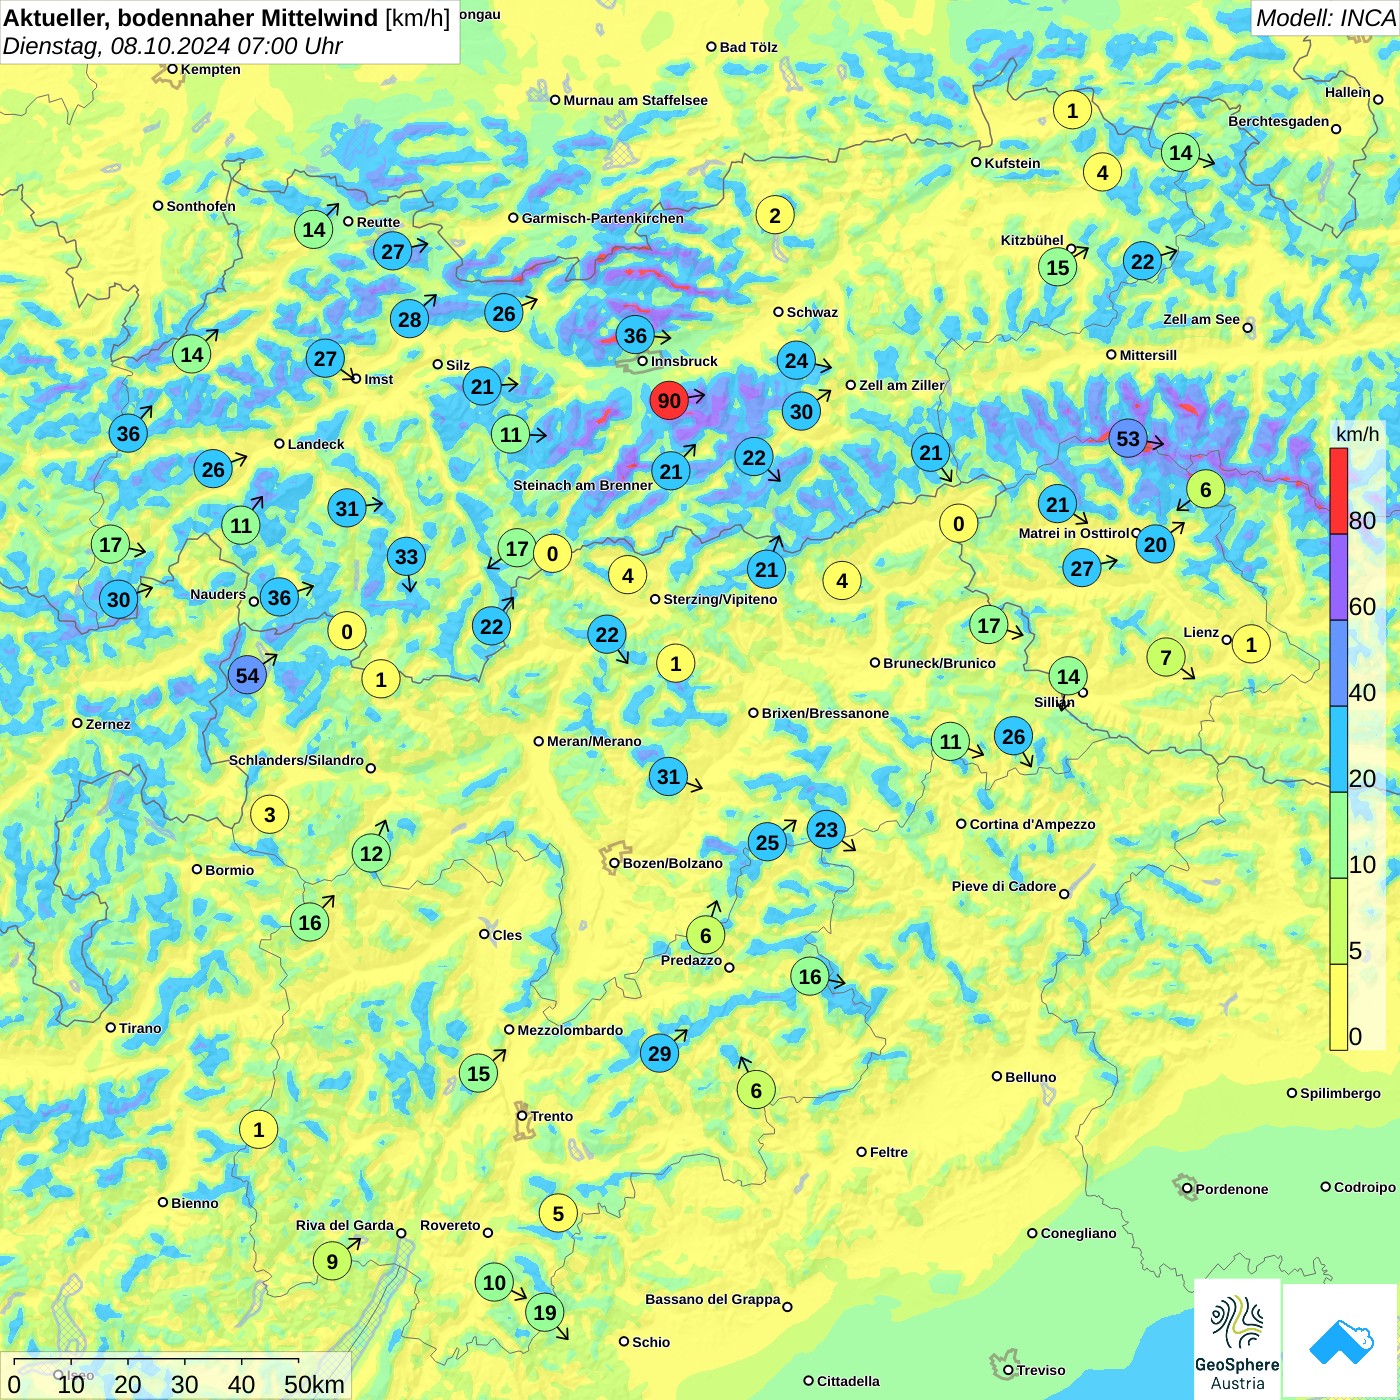Click the purple 60–80 legend segment

(x=1339, y=578)
